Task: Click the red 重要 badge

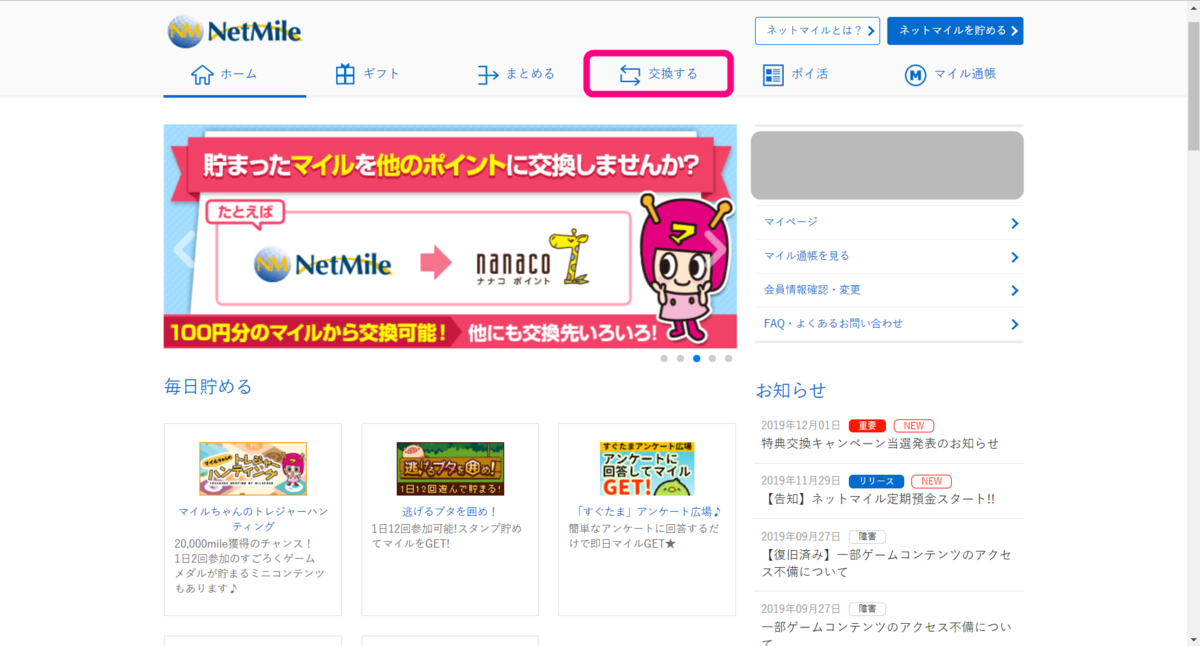Action: pyautogui.click(x=867, y=425)
